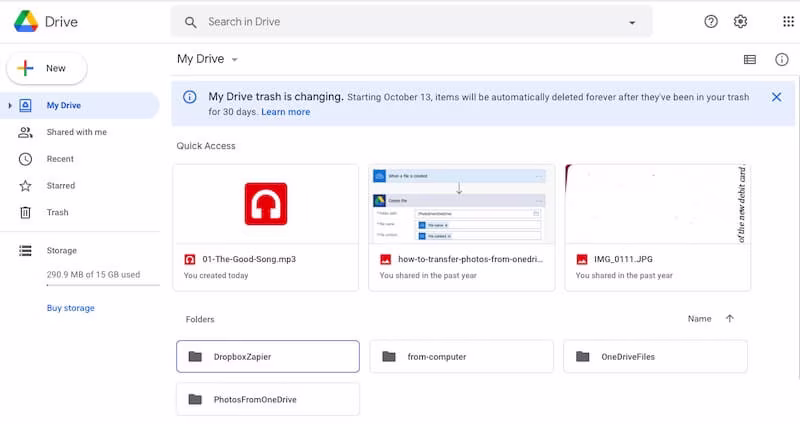The height and width of the screenshot is (424, 800).
Task: Click the Google Drive logo
Action: pyautogui.click(x=26, y=21)
